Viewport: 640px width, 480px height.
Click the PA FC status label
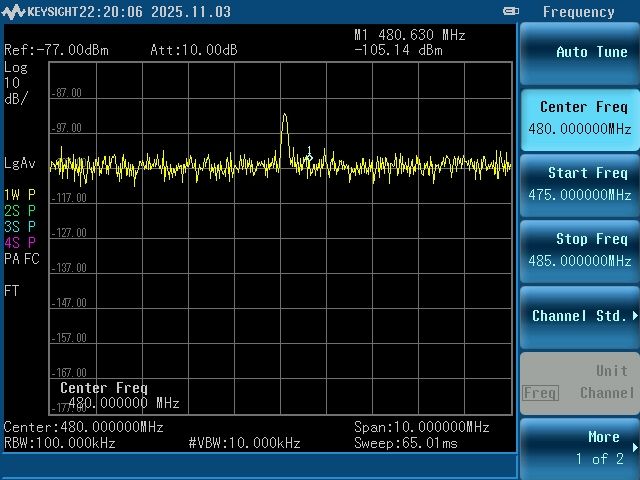click(x=22, y=259)
